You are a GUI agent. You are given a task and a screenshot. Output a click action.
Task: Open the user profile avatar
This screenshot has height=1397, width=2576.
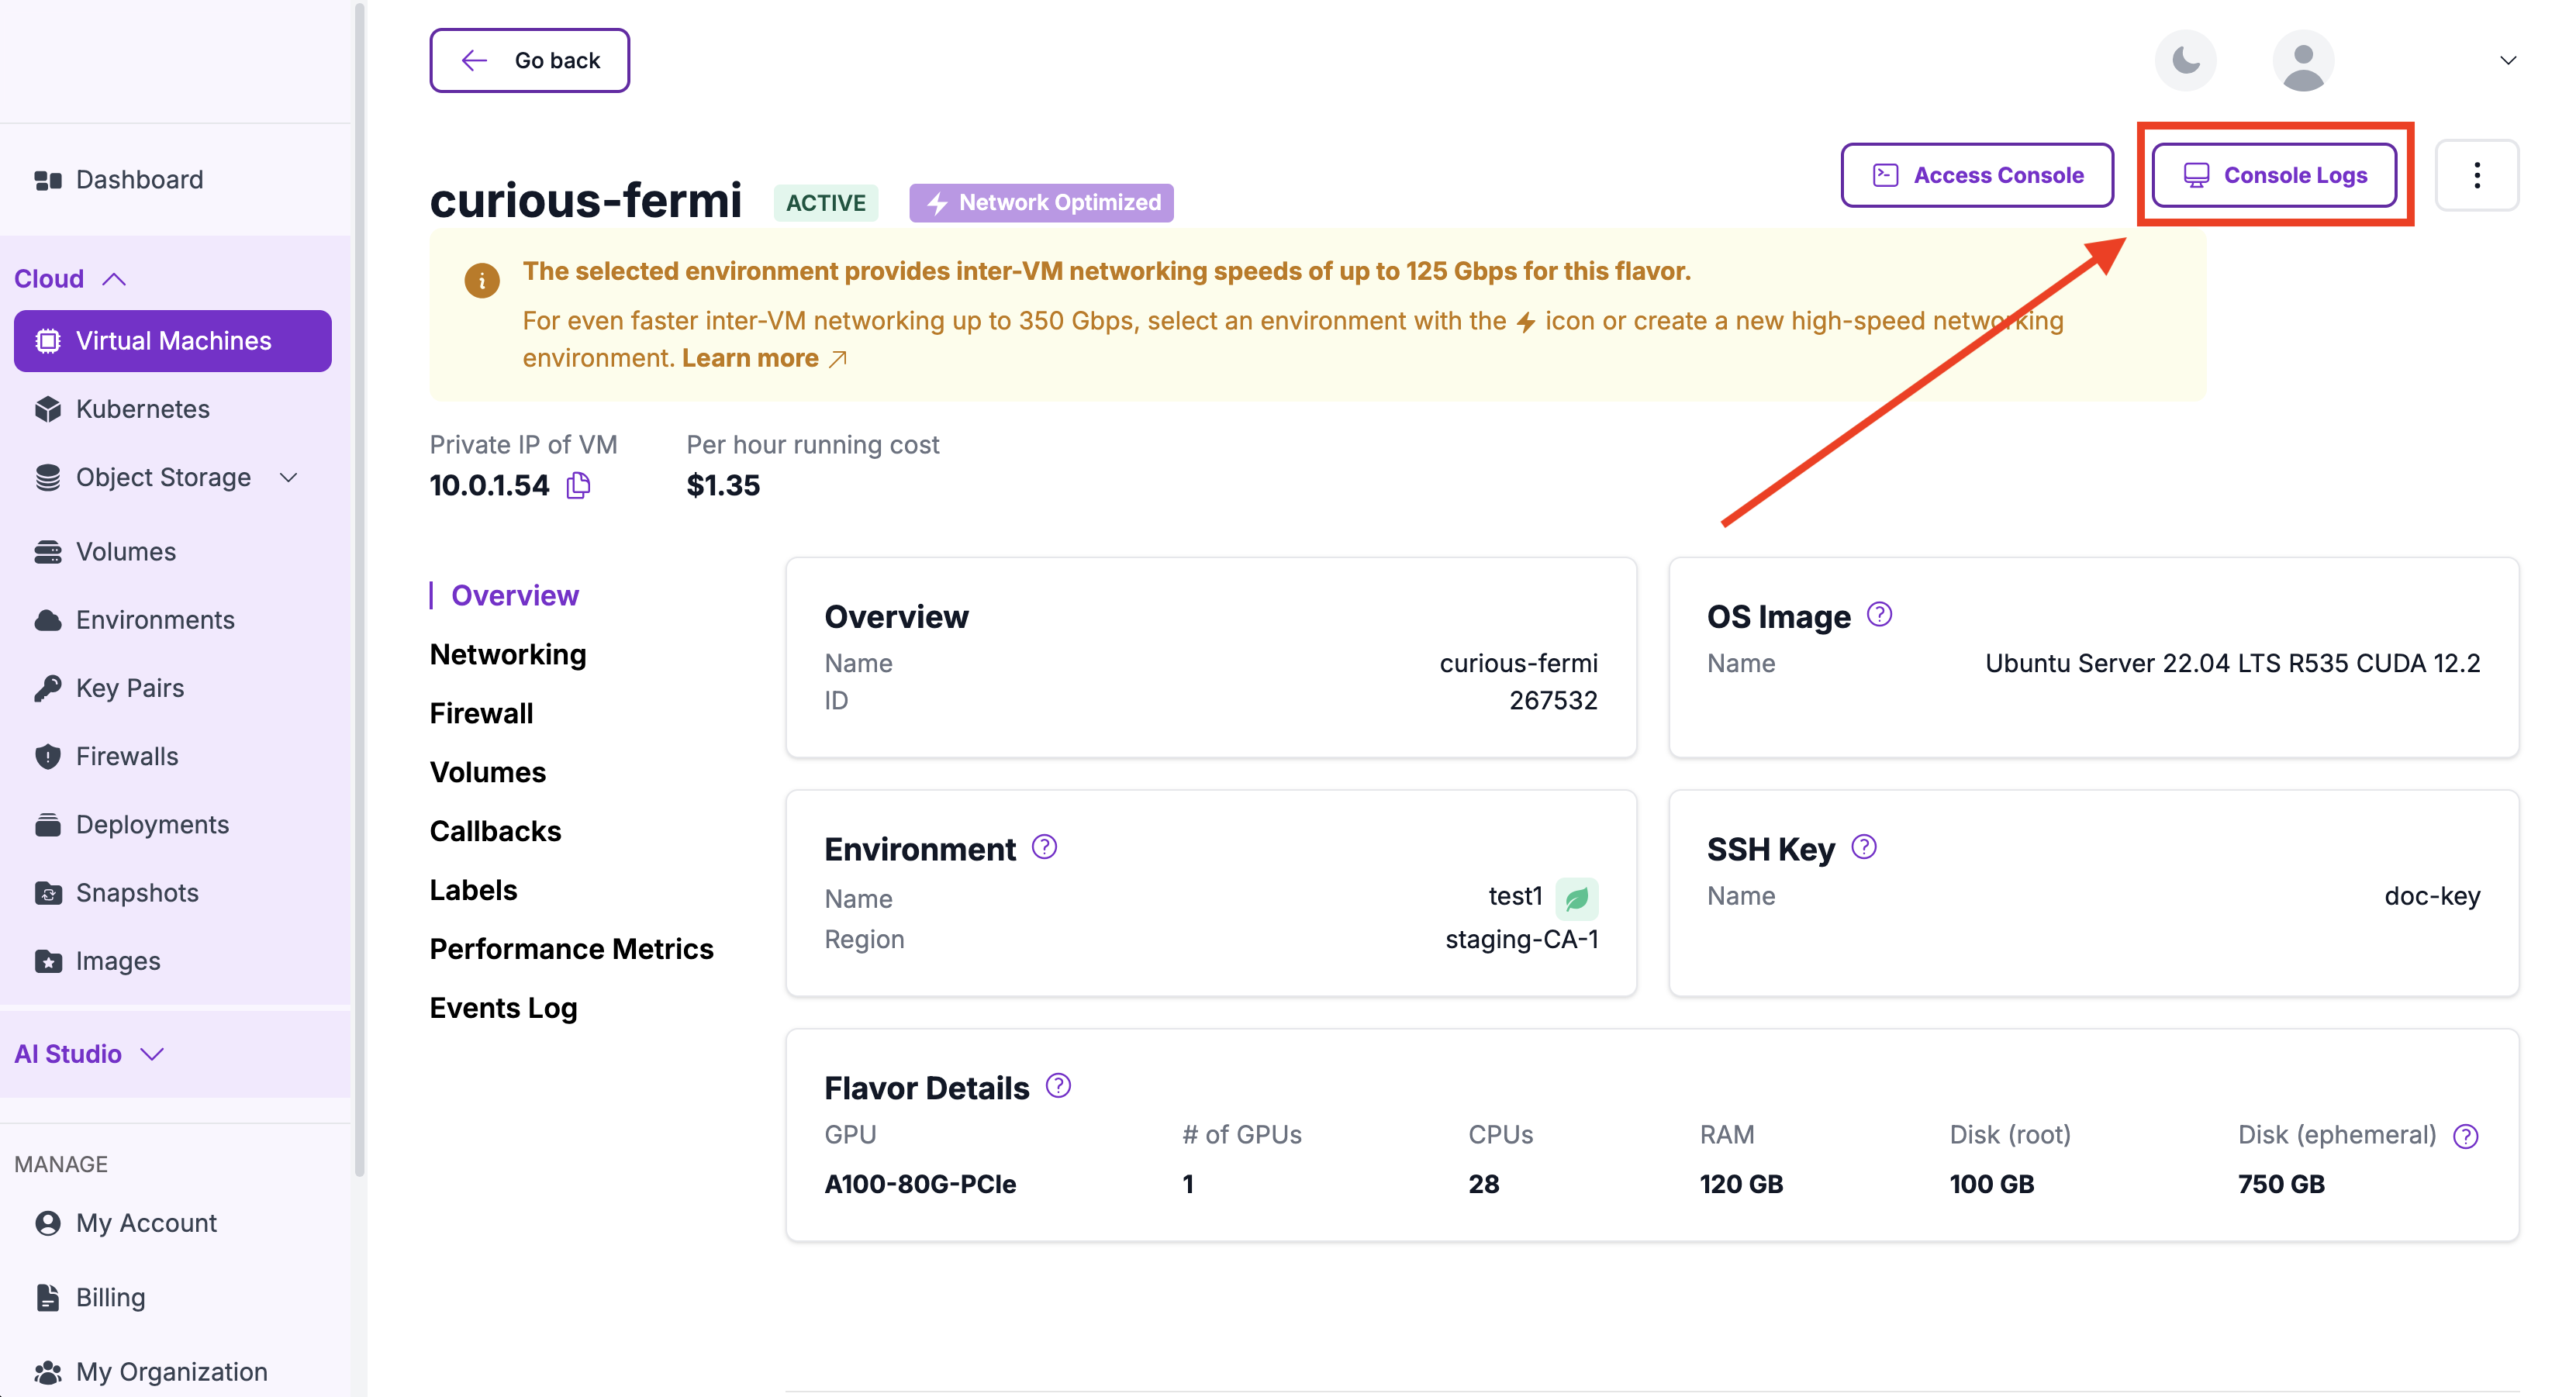pos(2303,60)
